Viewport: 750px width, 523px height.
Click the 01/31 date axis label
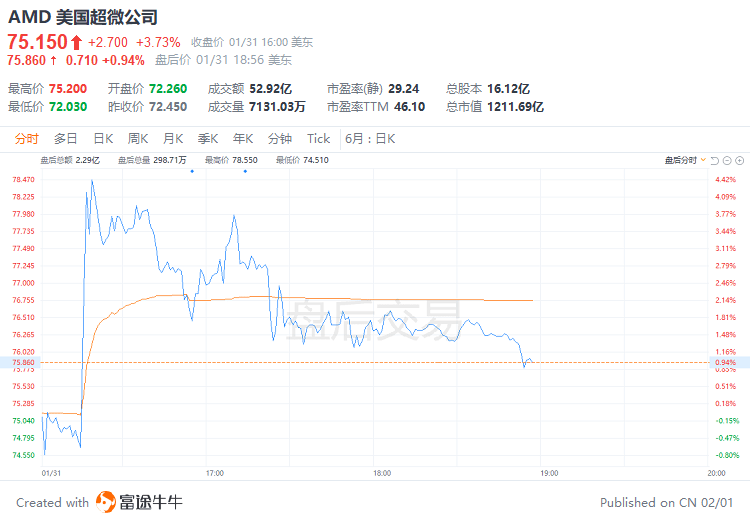tap(51, 473)
